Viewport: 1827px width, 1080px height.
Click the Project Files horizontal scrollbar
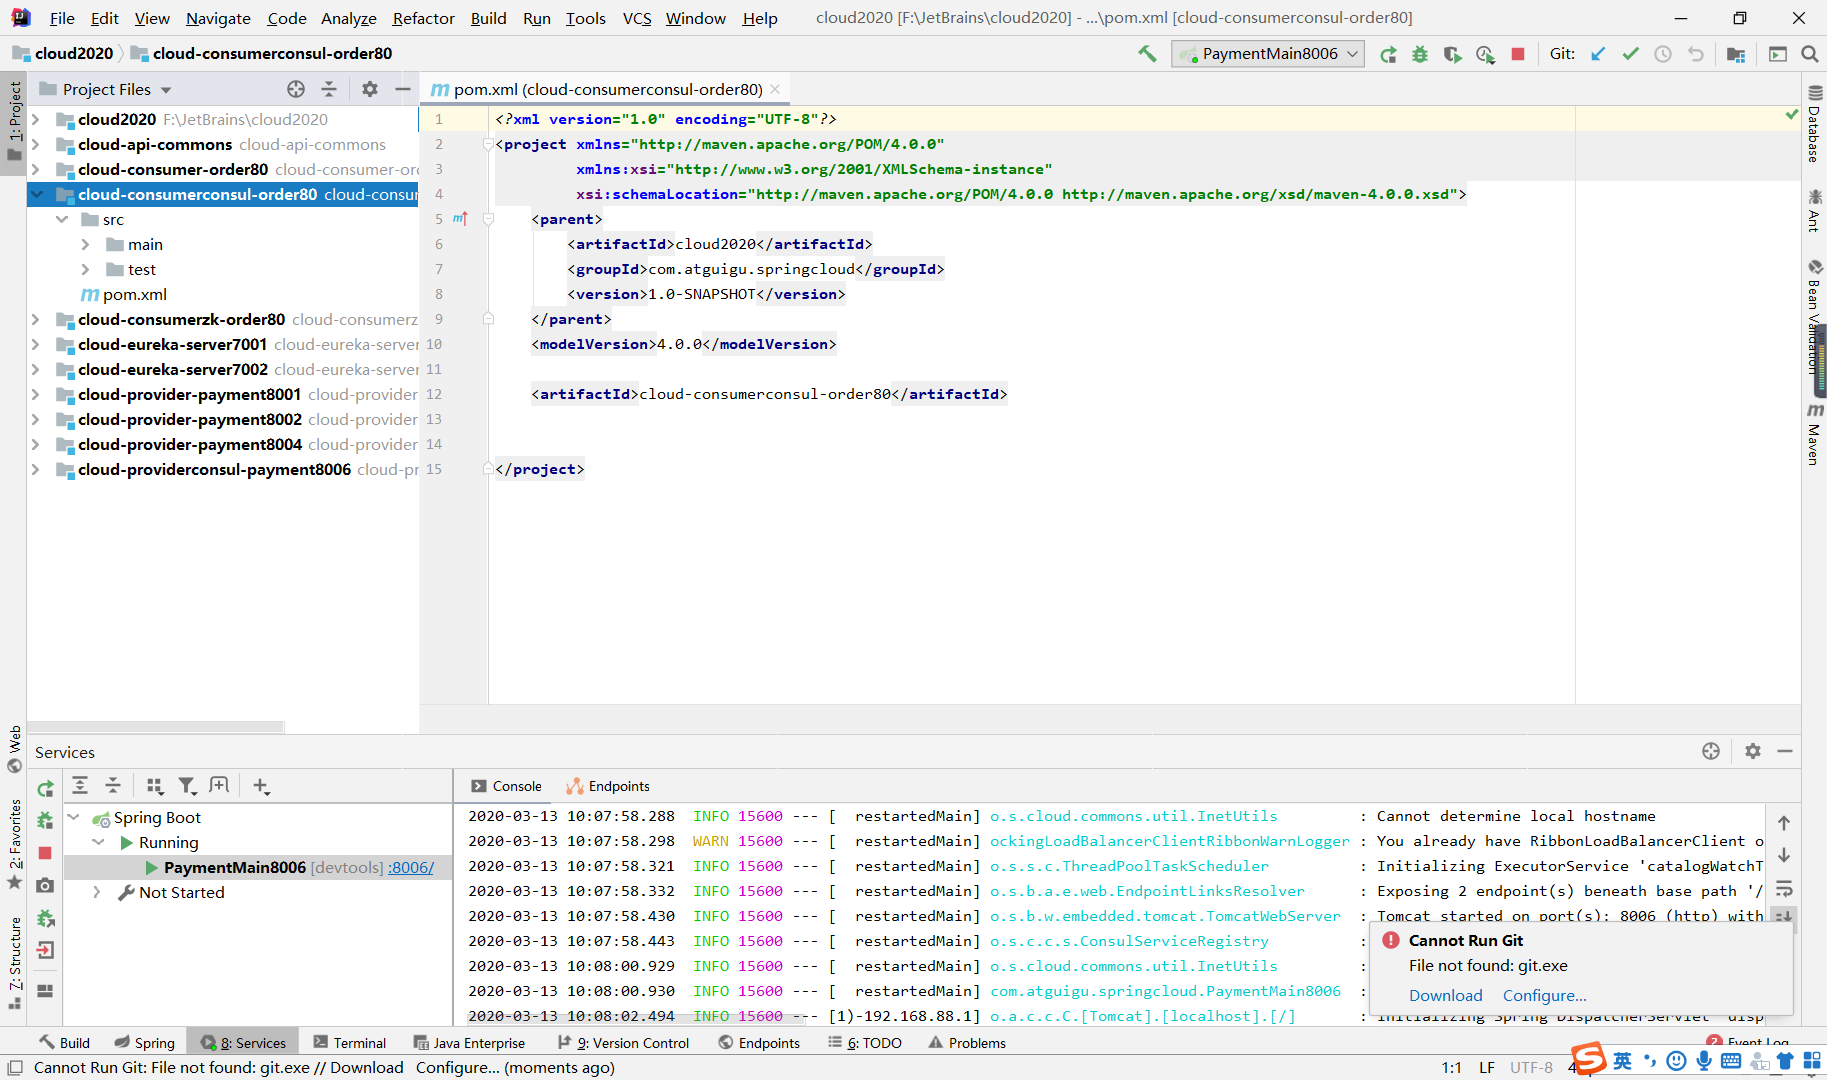pyautogui.click(x=156, y=727)
